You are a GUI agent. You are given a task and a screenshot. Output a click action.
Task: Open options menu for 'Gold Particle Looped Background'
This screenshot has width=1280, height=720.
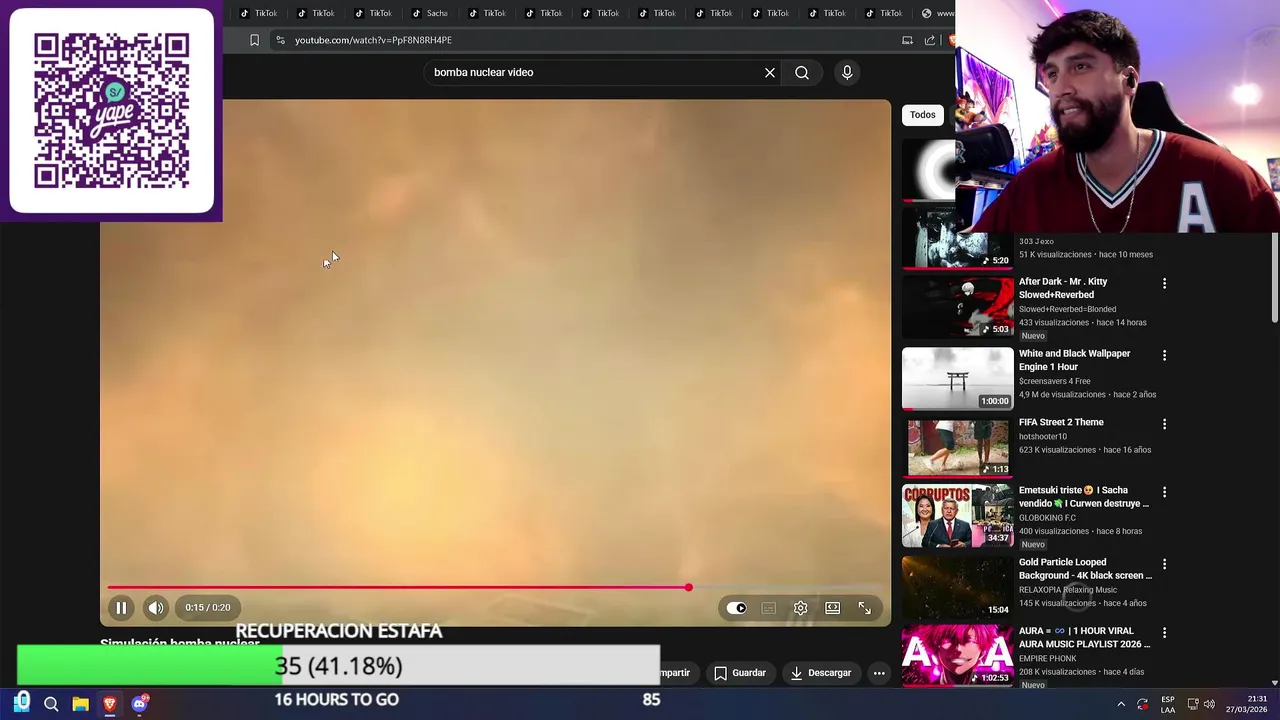coord(1164,564)
